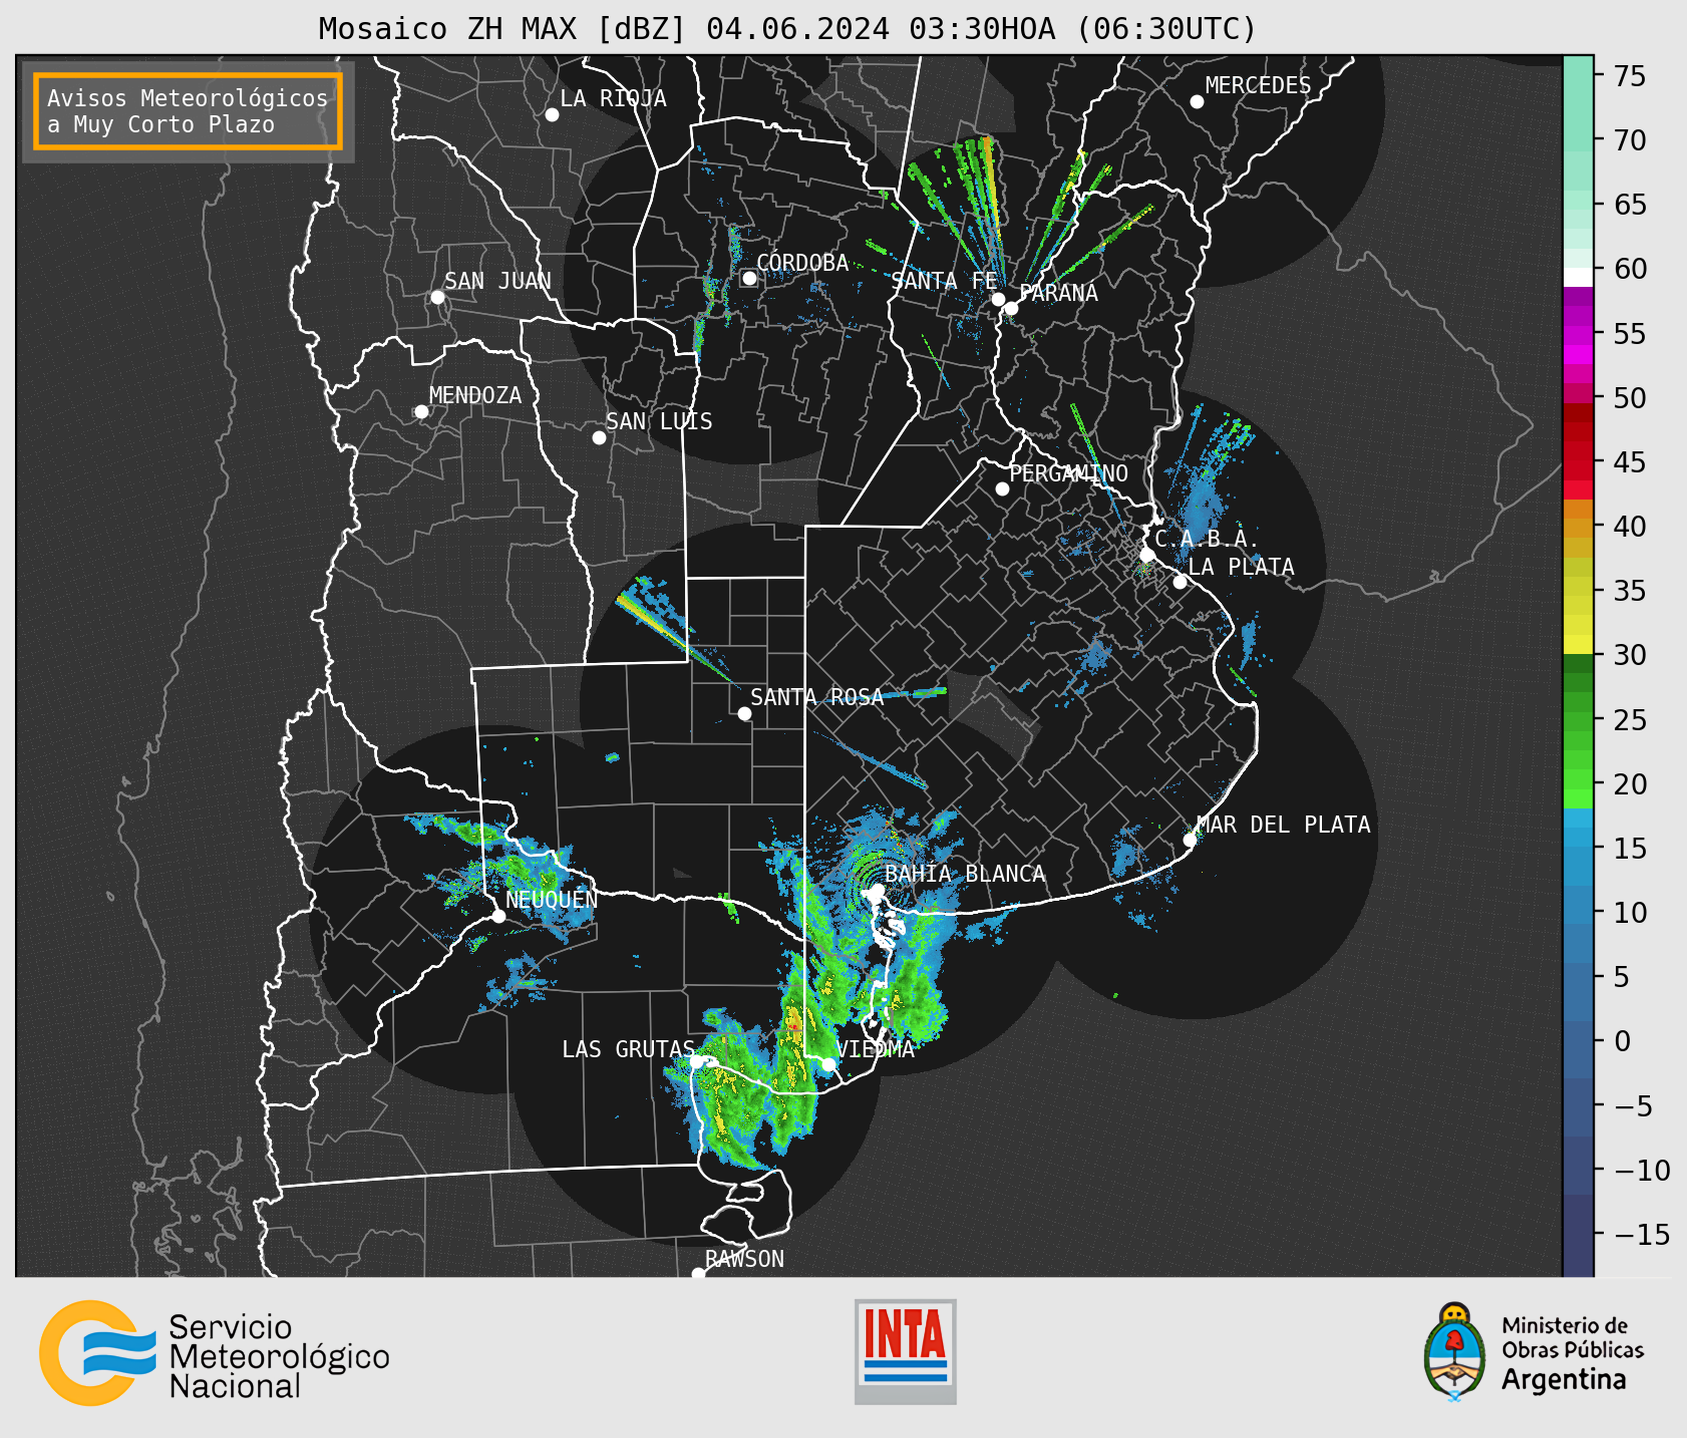Click the SANTA FE city marker
The height and width of the screenshot is (1438, 1687).
click(998, 299)
